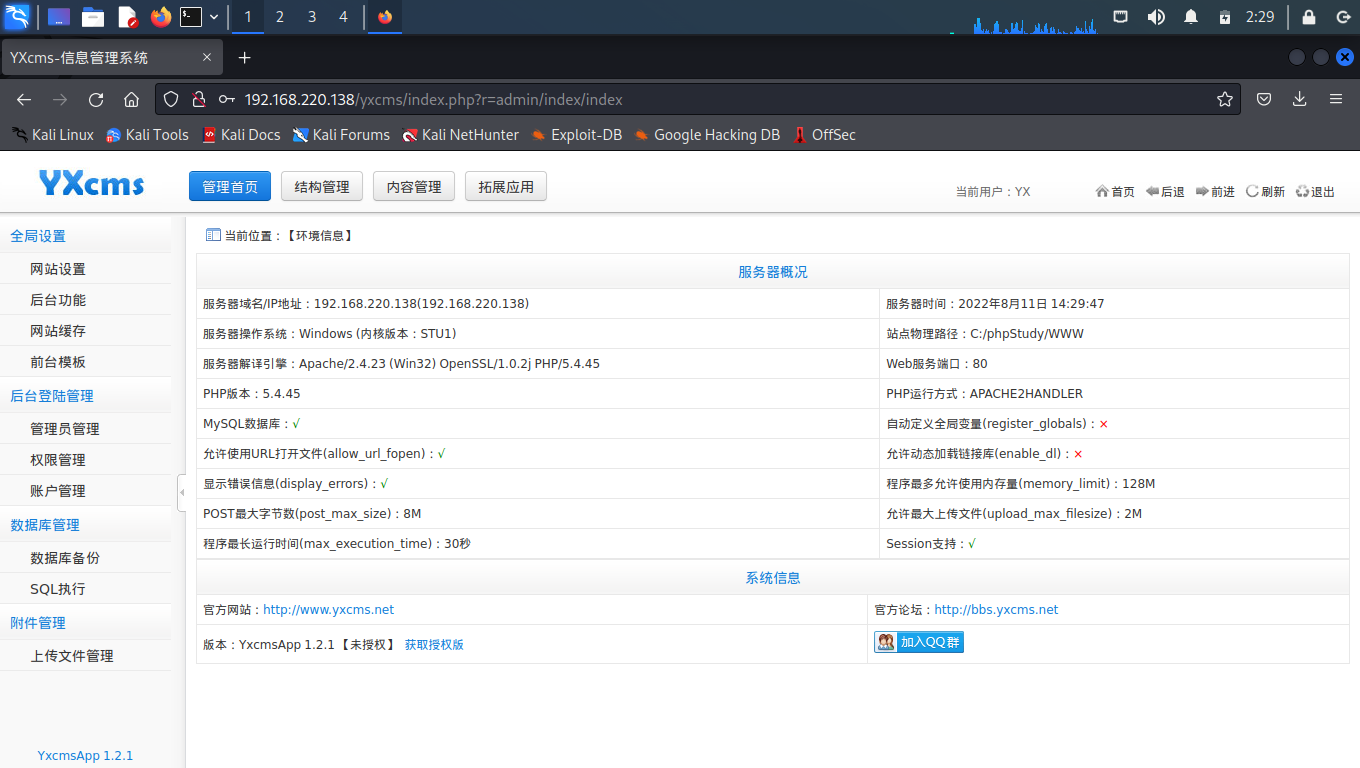Open 账户管理 in the sidebar
Image resolution: width=1360 pixels, height=768 pixels.
[85, 491]
